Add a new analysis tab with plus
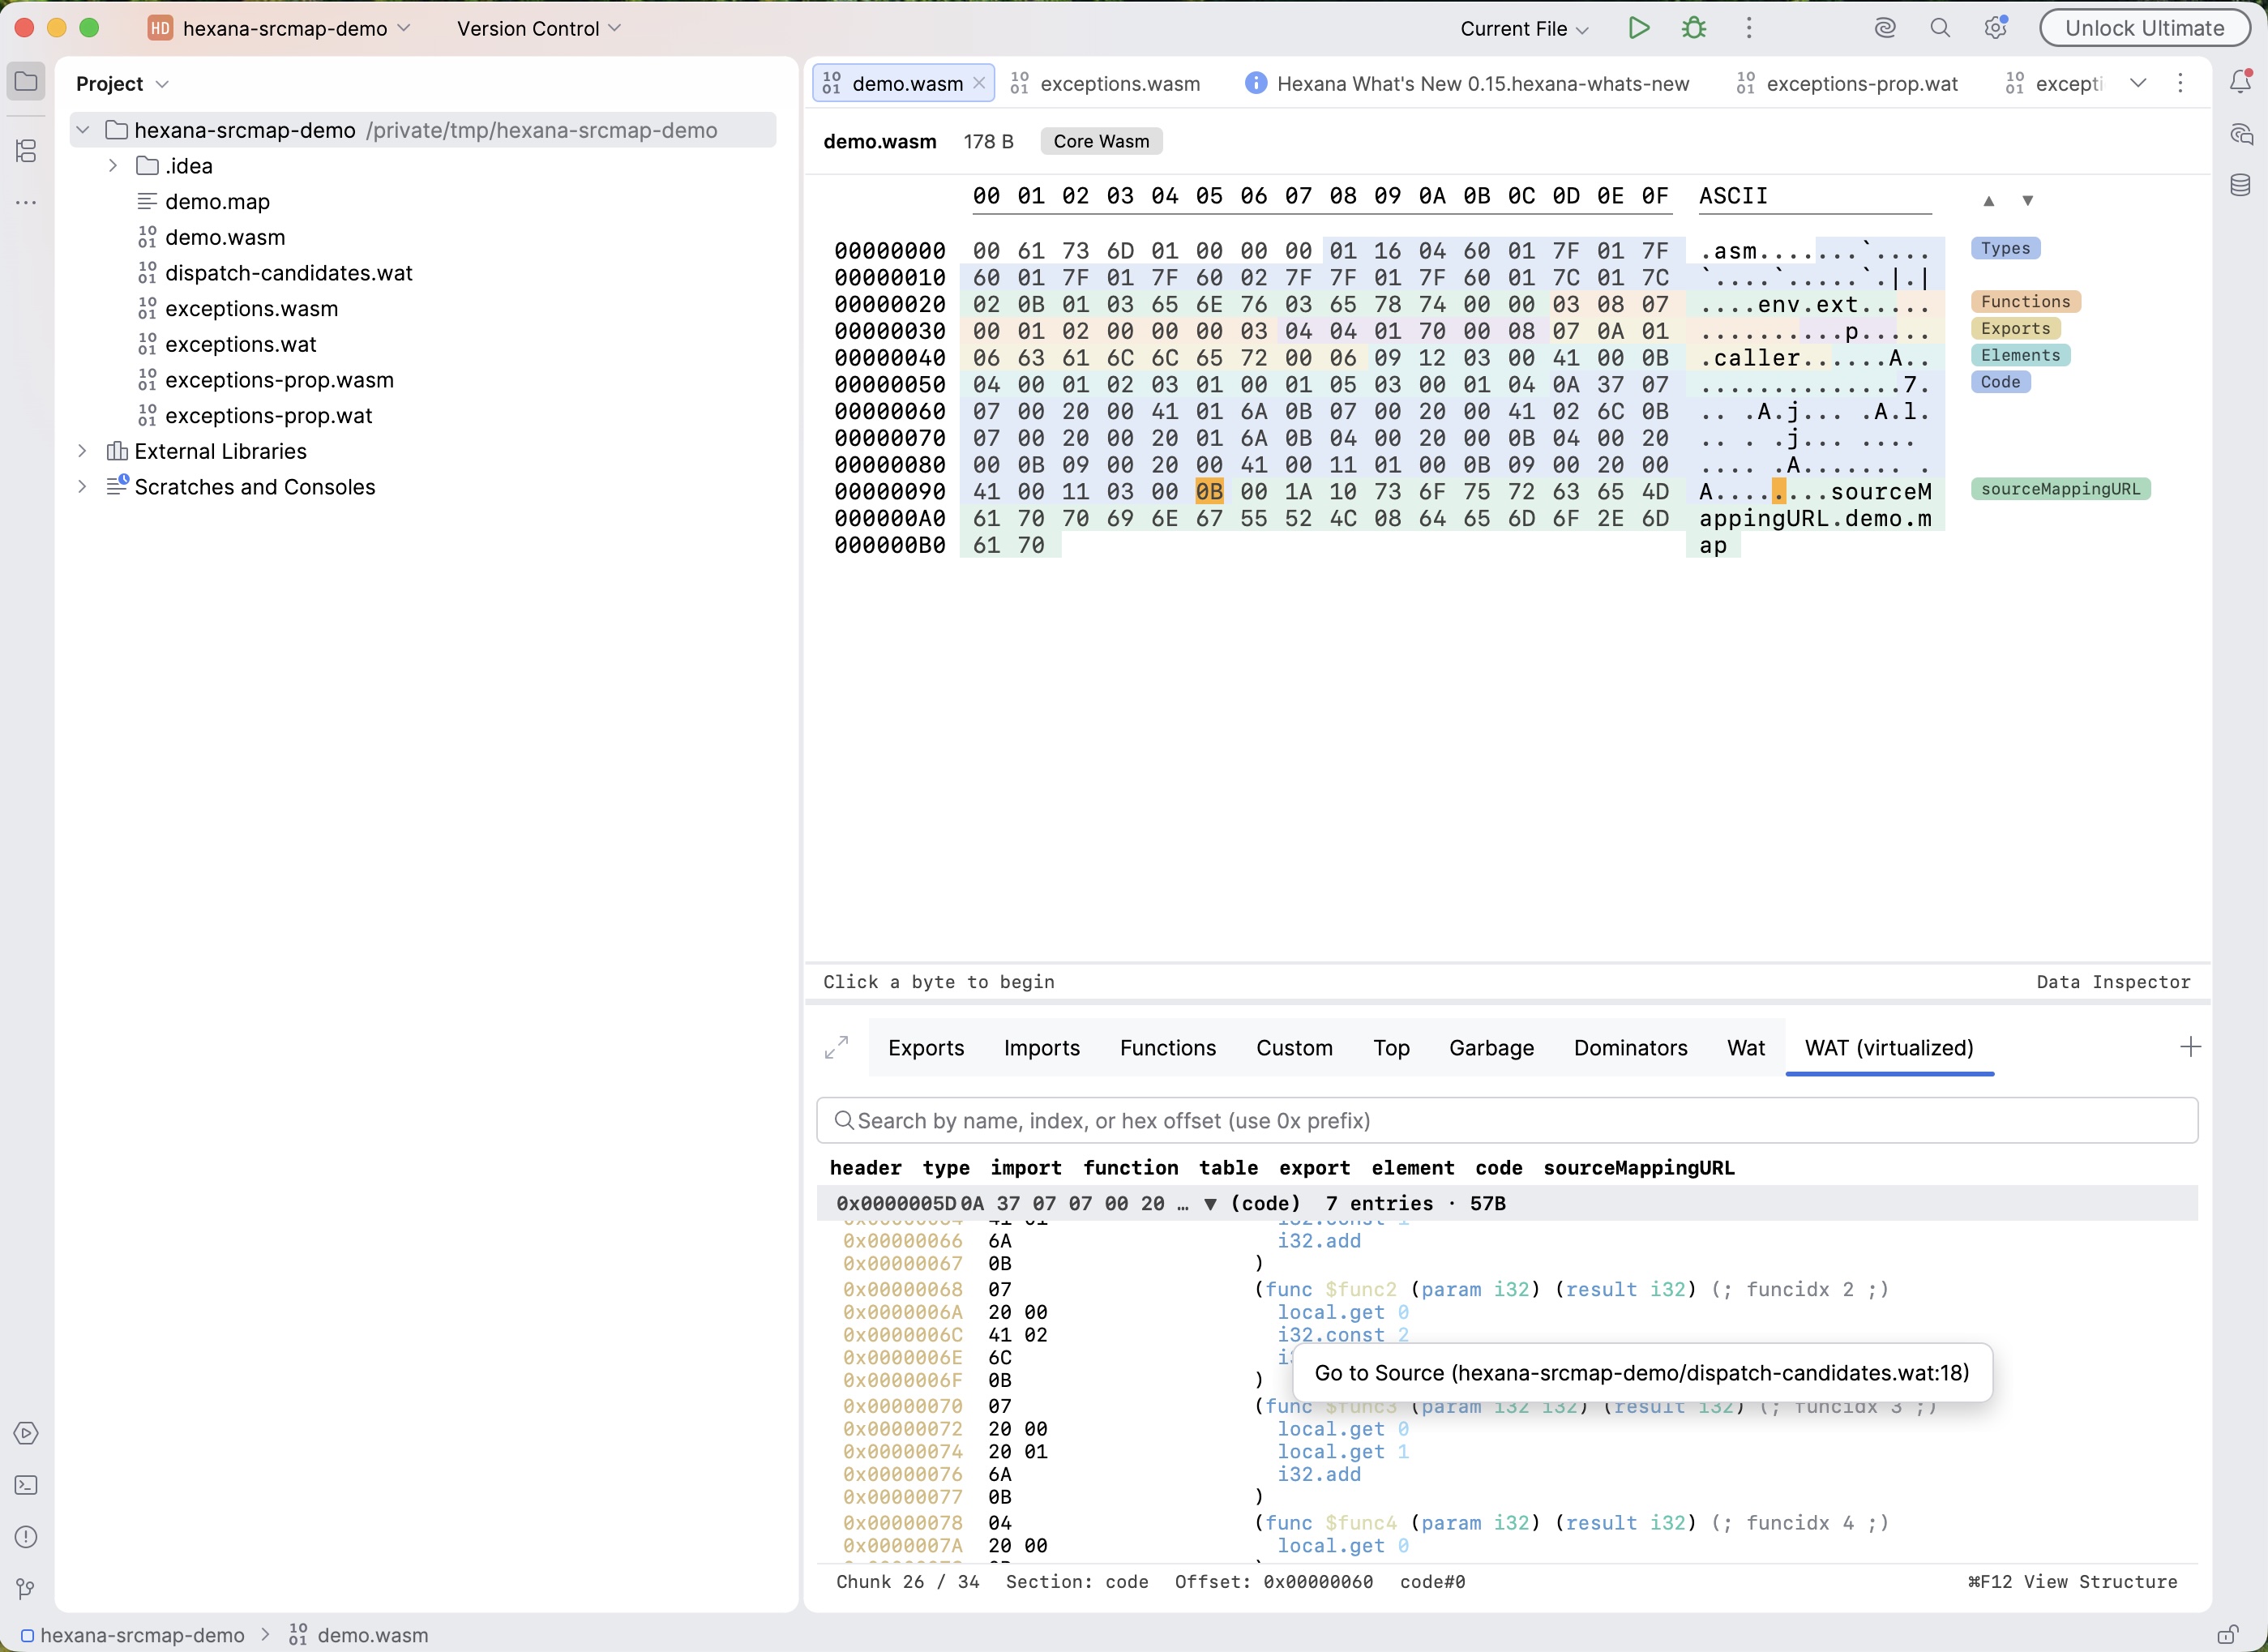Image resolution: width=2268 pixels, height=1652 pixels. pyautogui.click(x=2190, y=1047)
